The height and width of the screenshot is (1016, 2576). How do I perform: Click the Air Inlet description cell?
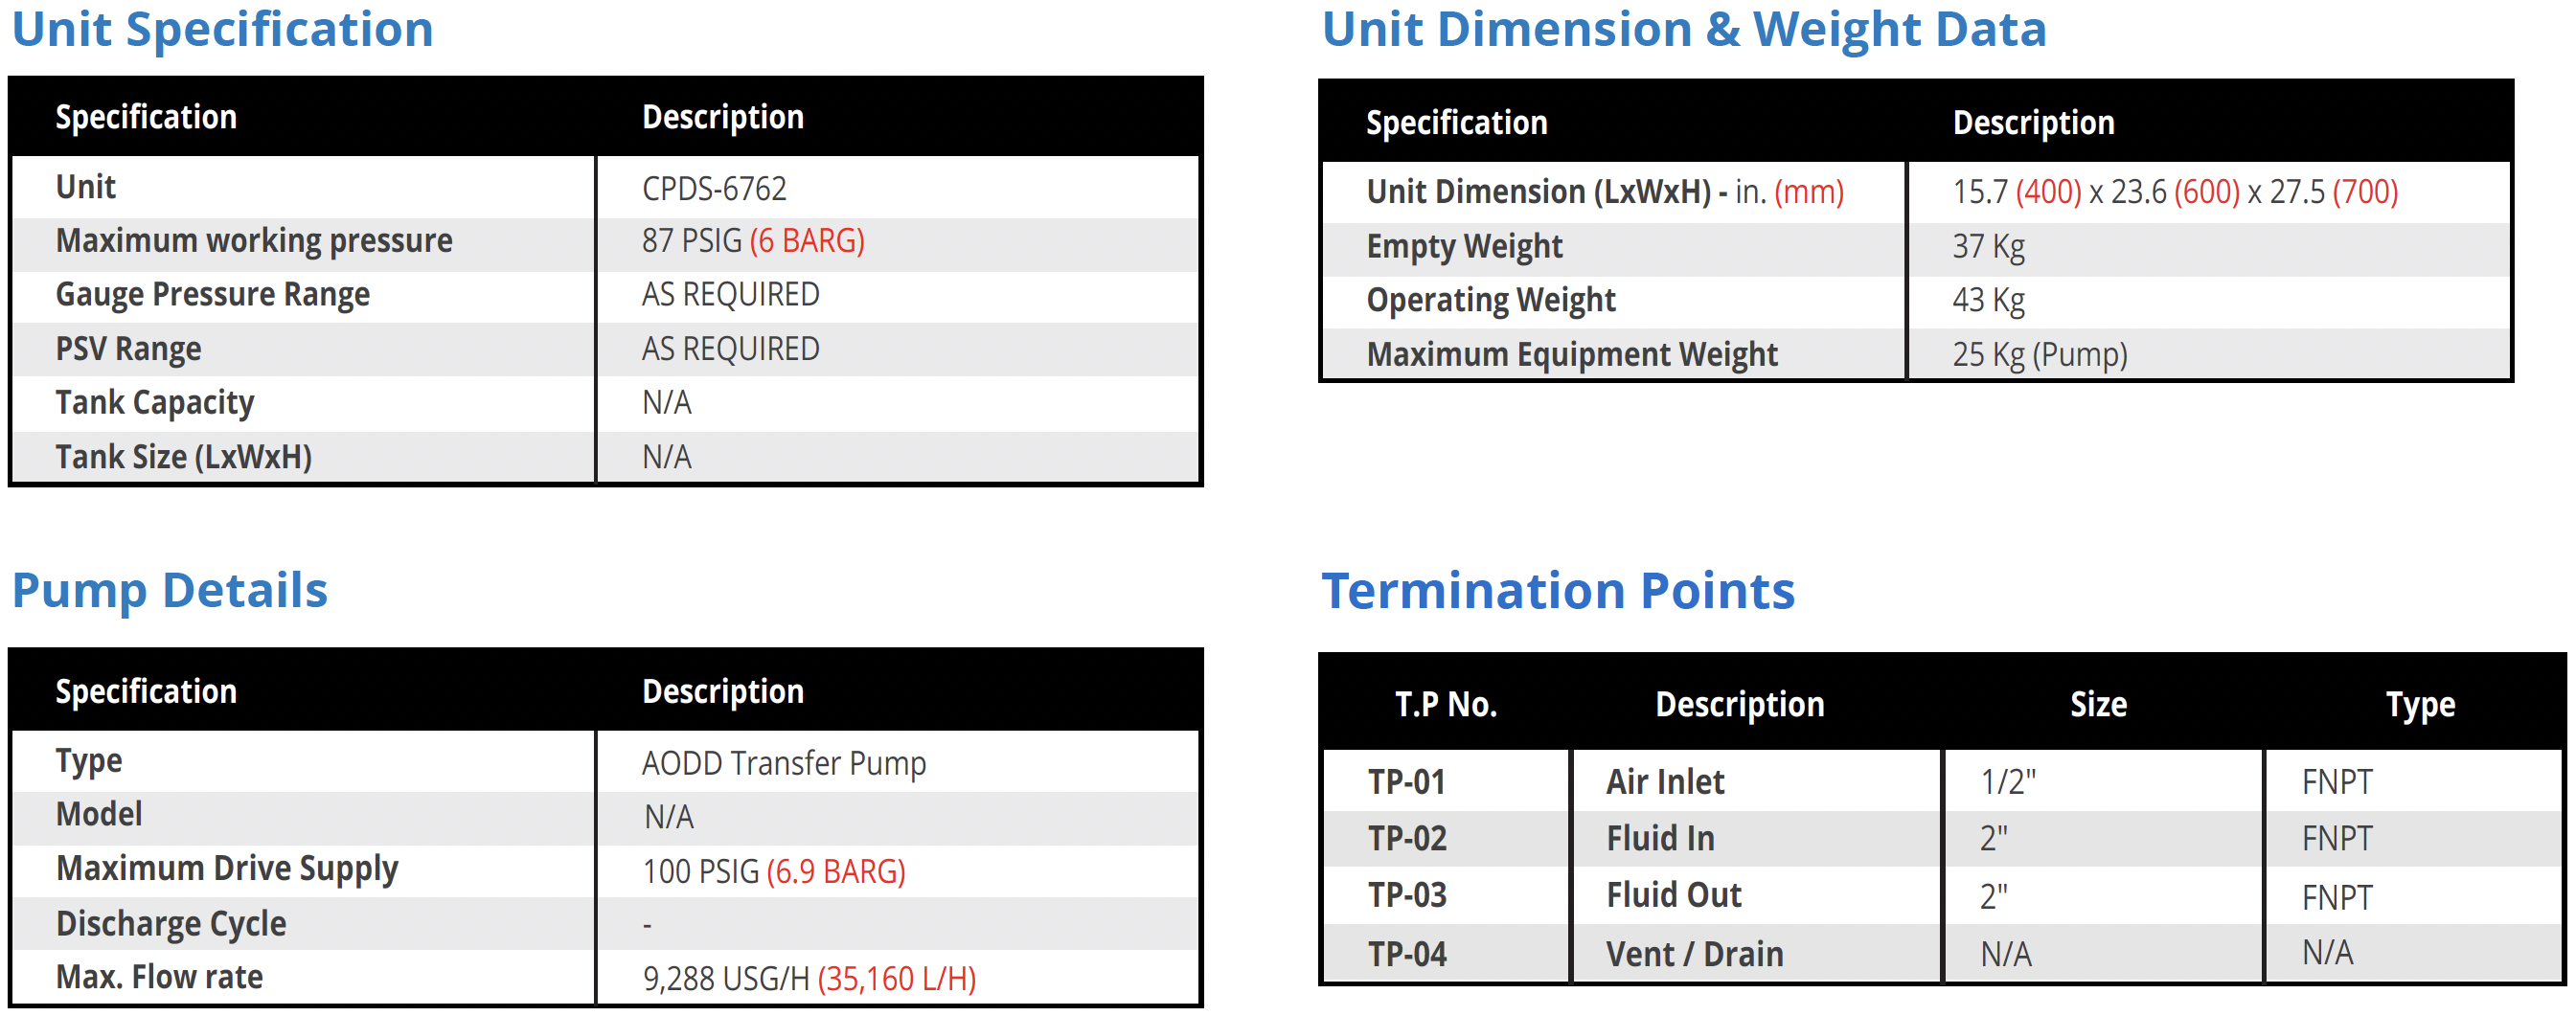pos(1665,782)
